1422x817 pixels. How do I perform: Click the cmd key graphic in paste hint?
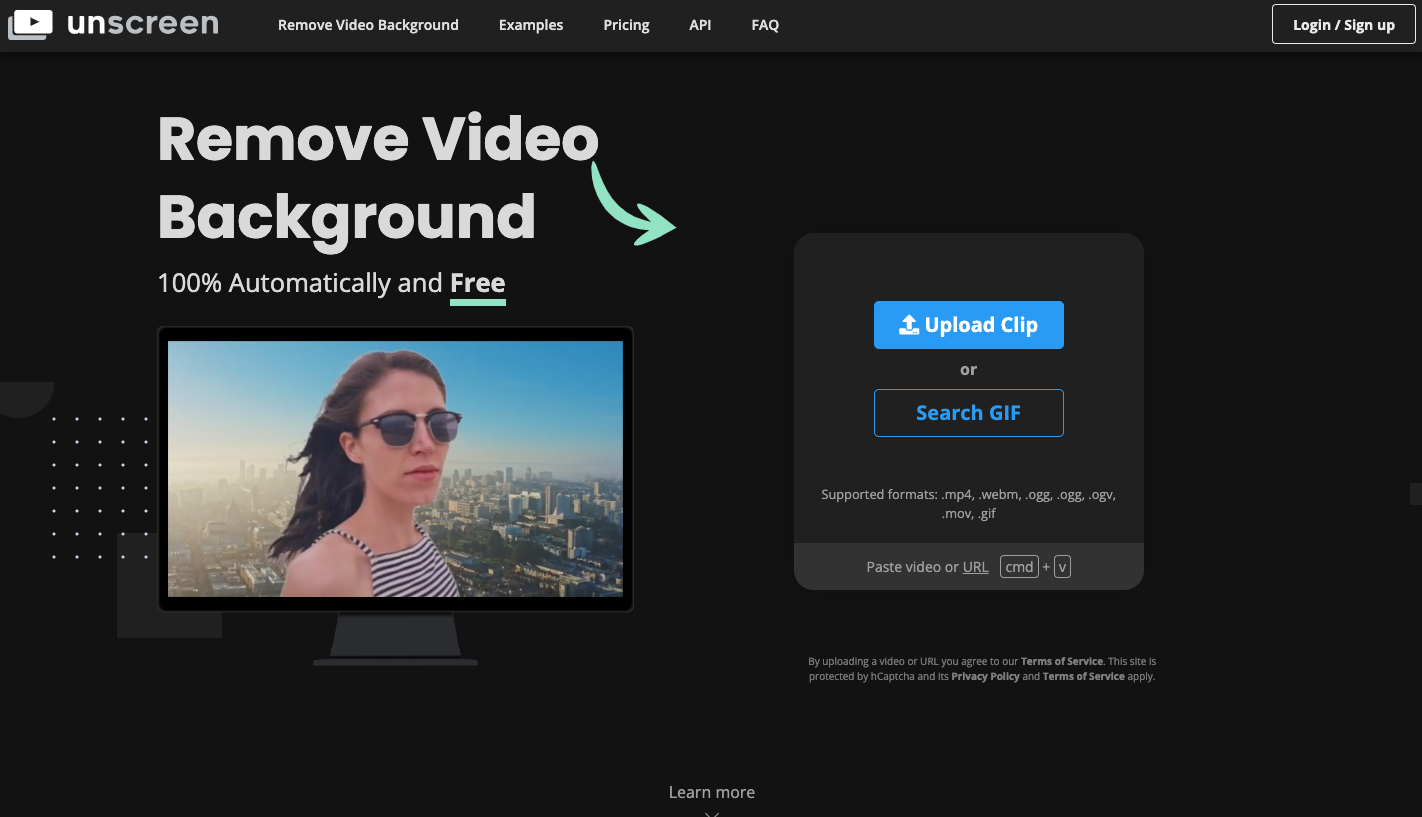[1019, 566]
